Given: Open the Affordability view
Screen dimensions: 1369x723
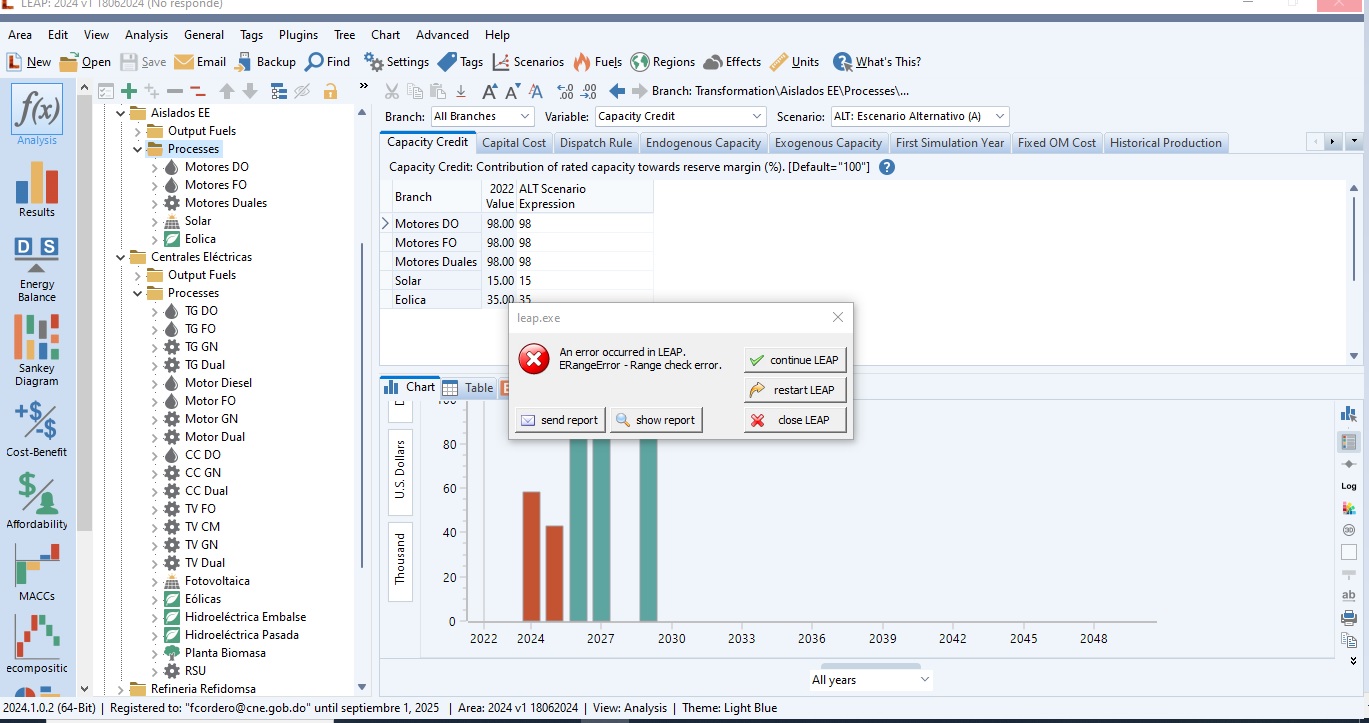Looking at the screenshot, I should (x=37, y=500).
